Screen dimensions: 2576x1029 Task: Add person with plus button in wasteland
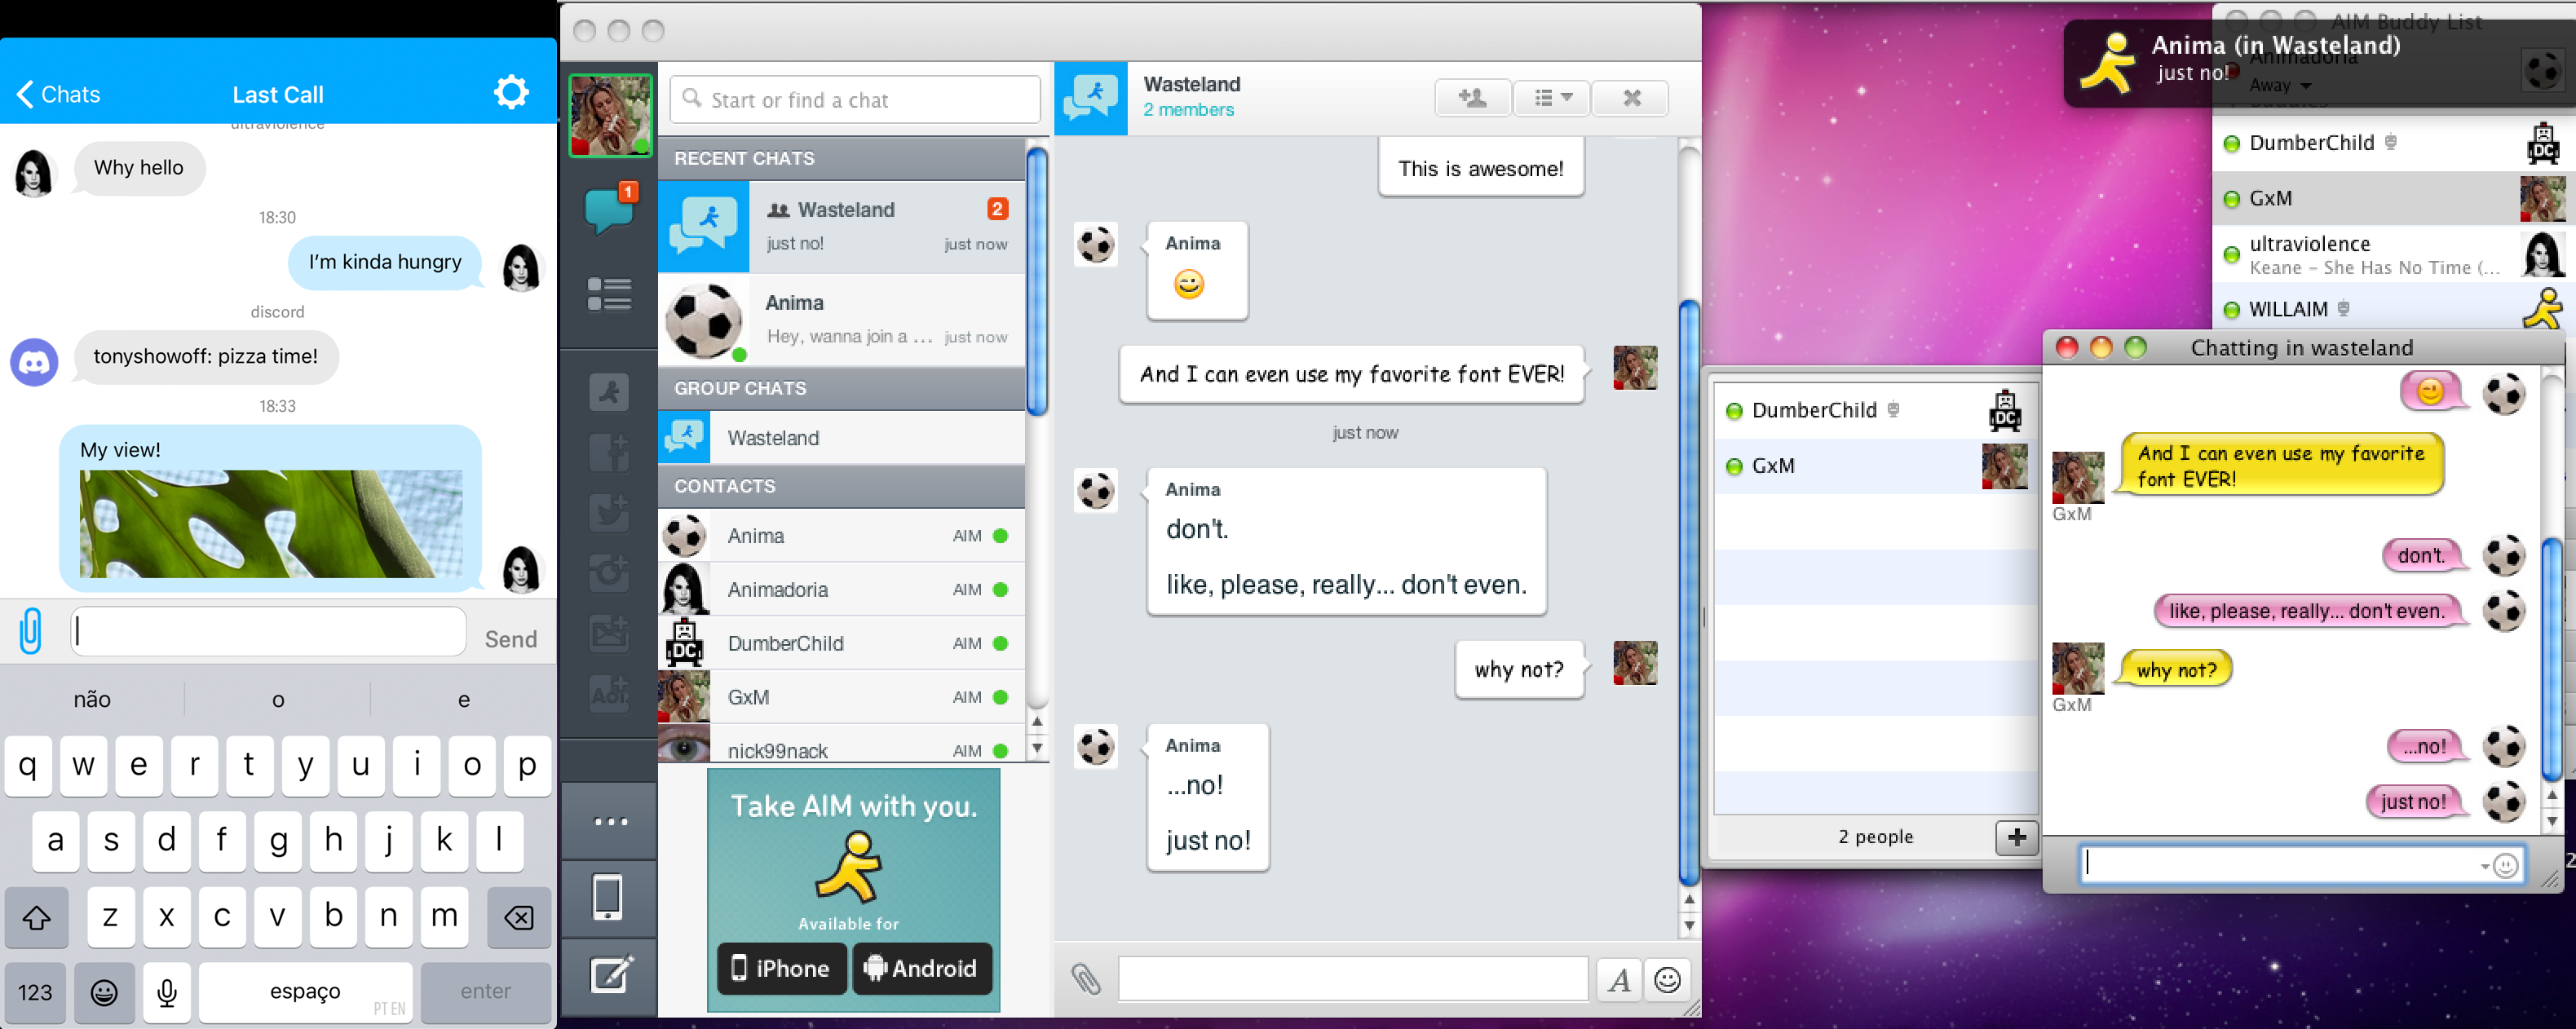(x=2016, y=837)
